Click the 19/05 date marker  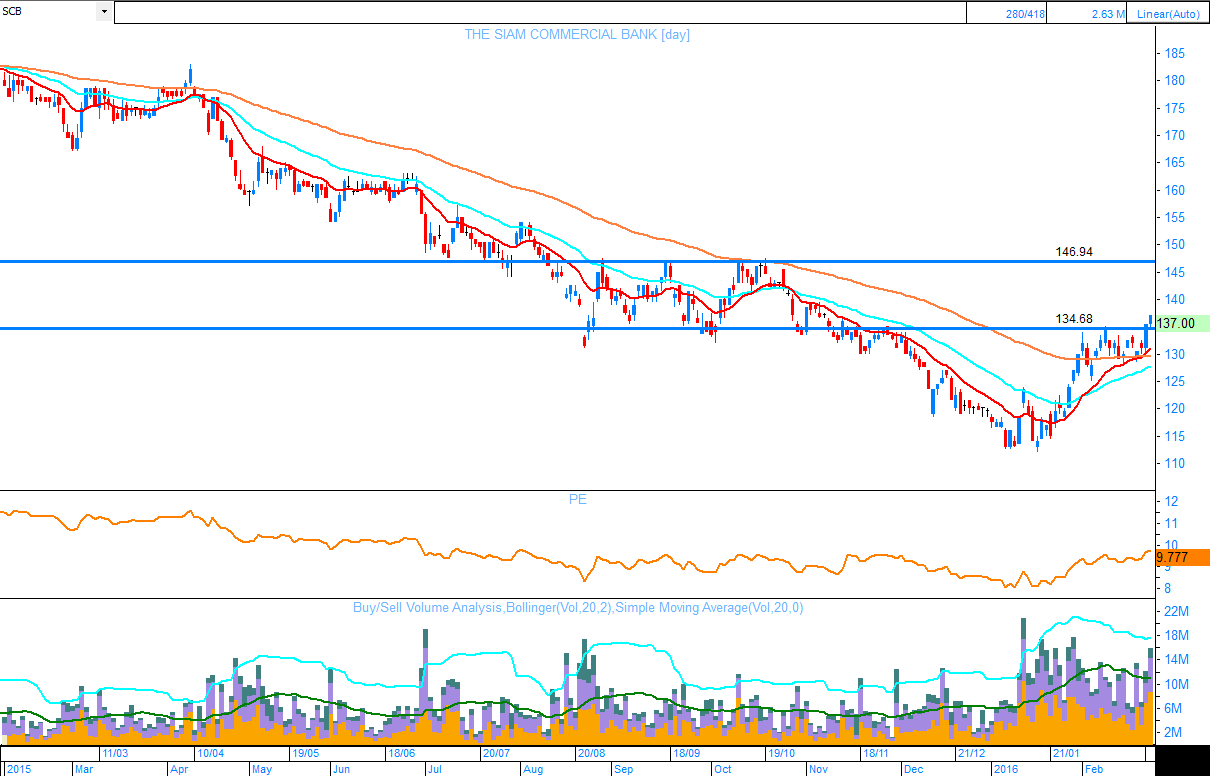pos(305,753)
